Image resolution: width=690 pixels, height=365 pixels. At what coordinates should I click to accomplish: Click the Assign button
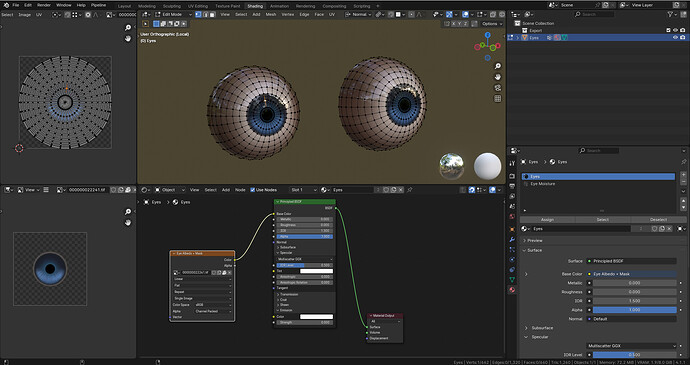pos(547,219)
